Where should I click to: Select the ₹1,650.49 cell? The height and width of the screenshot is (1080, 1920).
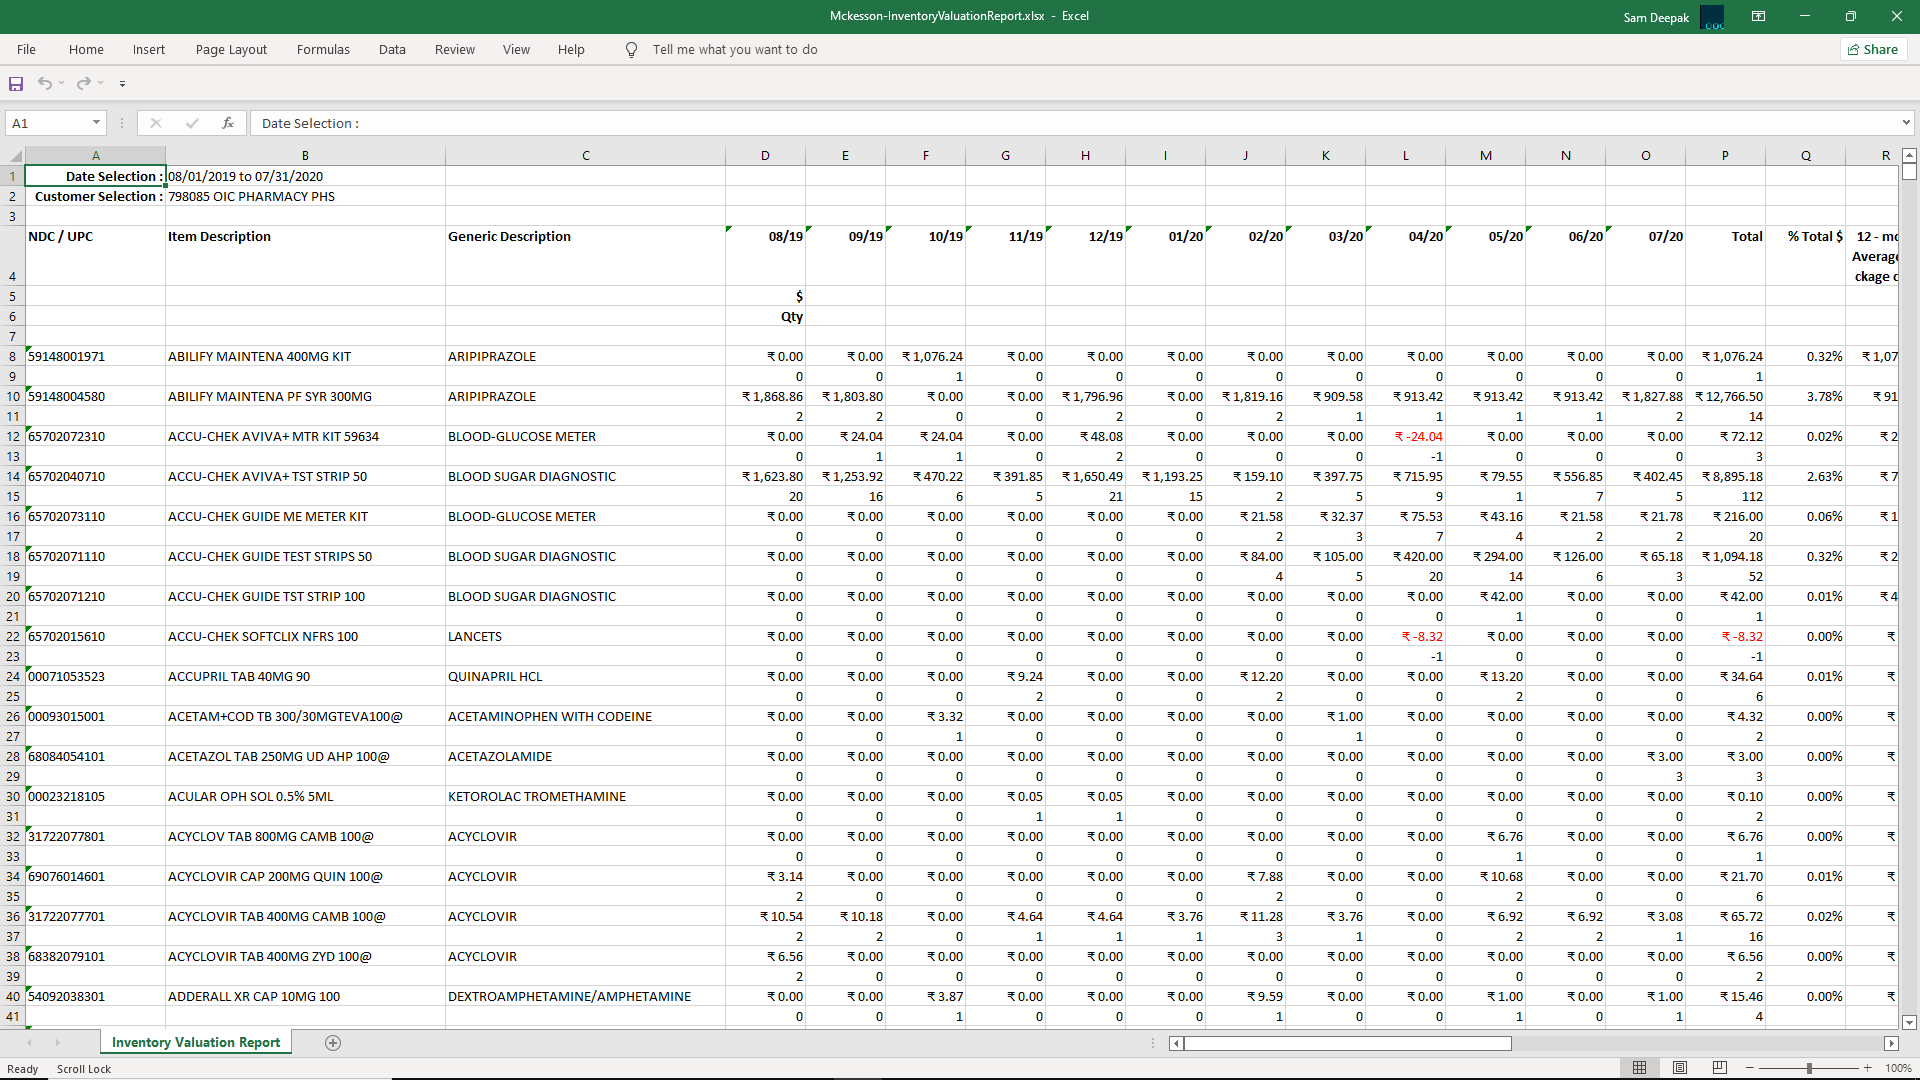click(1085, 476)
